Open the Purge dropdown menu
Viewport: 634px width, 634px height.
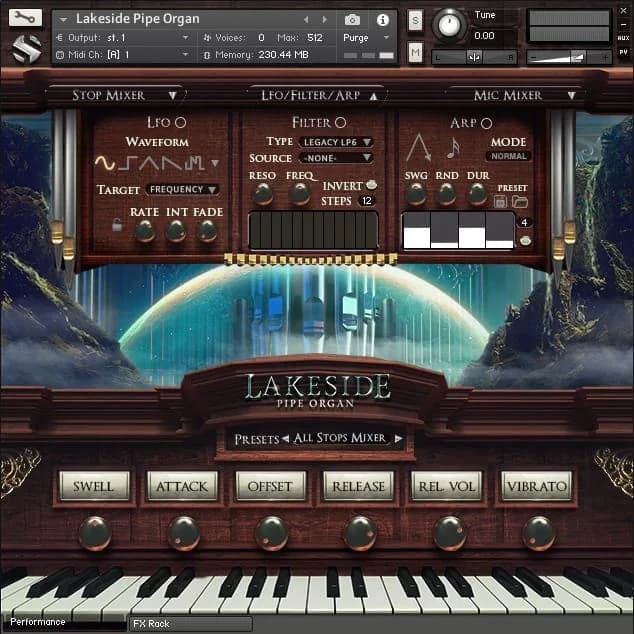pyautogui.click(x=366, y=38)
